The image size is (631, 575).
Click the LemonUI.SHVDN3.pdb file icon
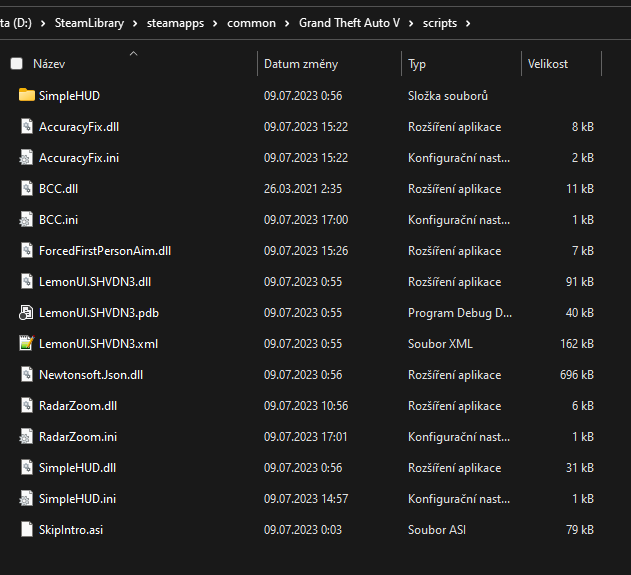pos(27,312)
